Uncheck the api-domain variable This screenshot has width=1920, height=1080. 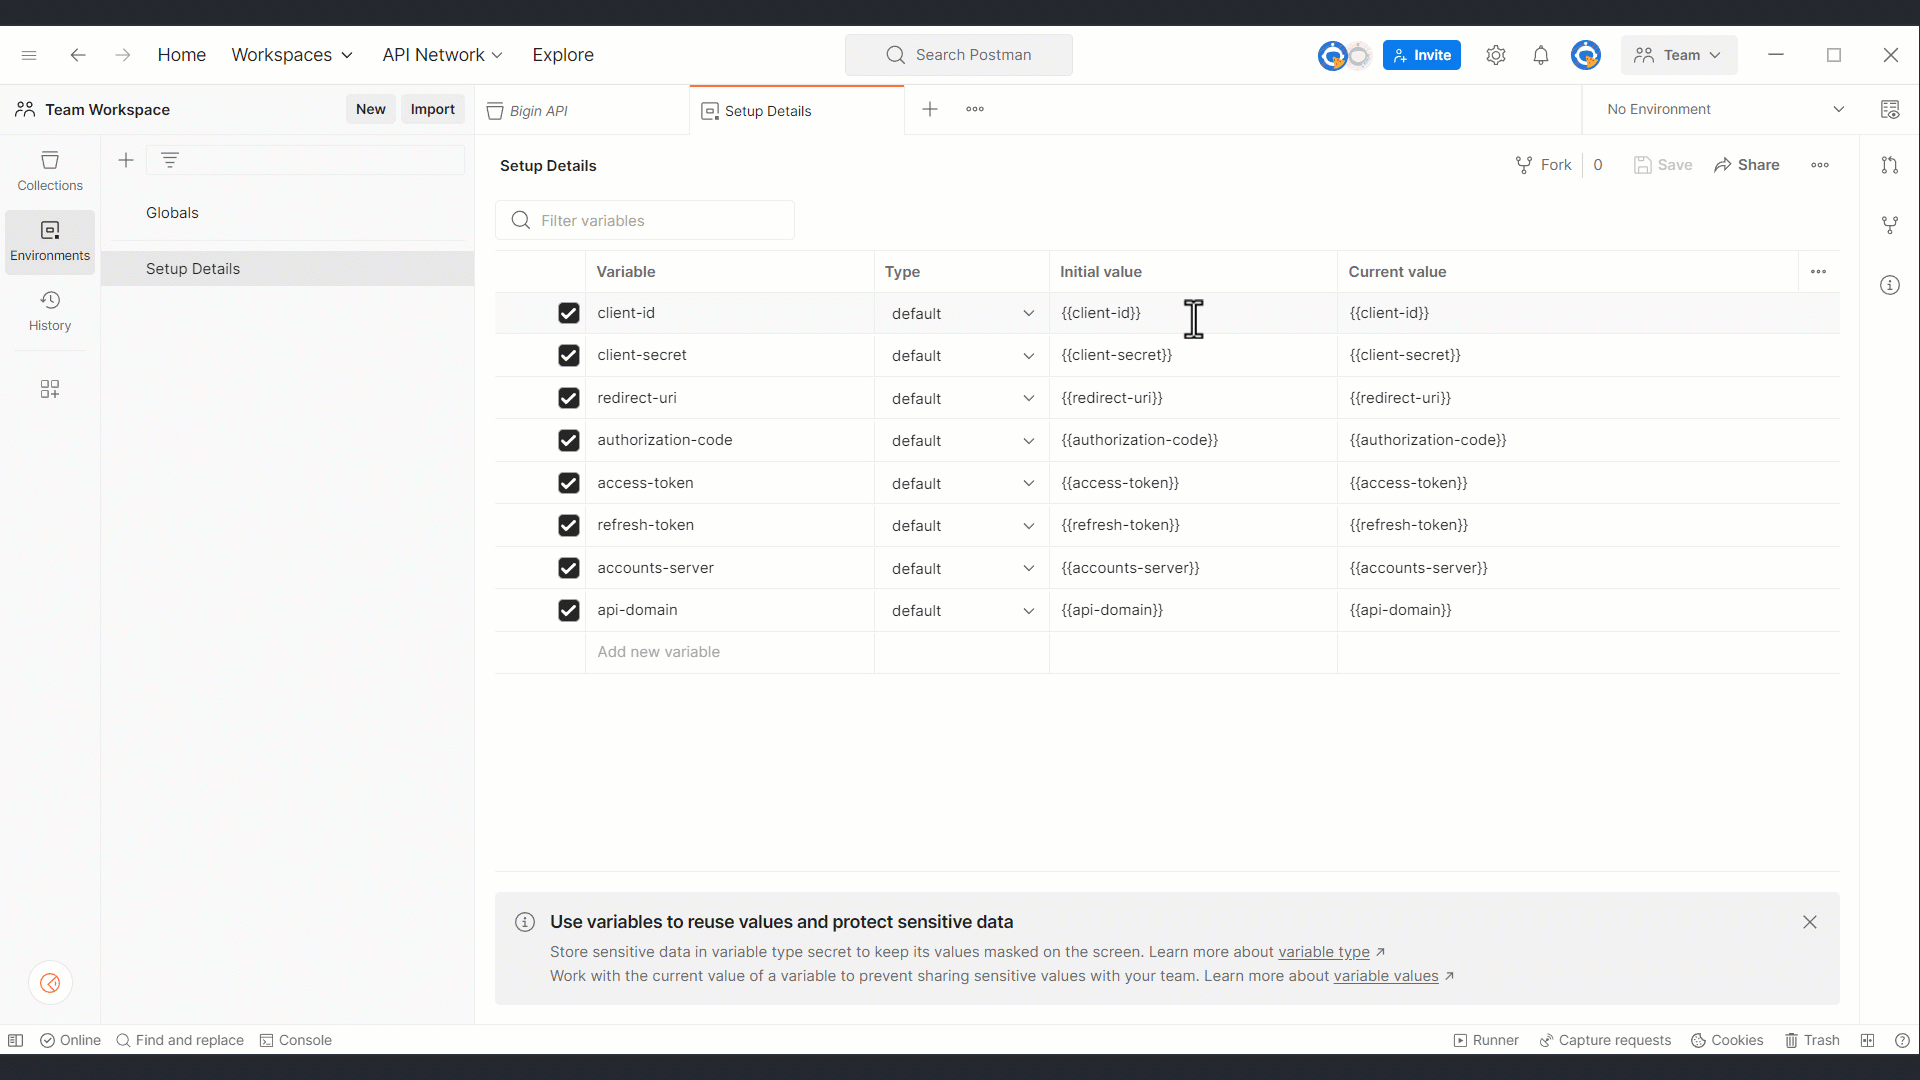coord(568,610)
